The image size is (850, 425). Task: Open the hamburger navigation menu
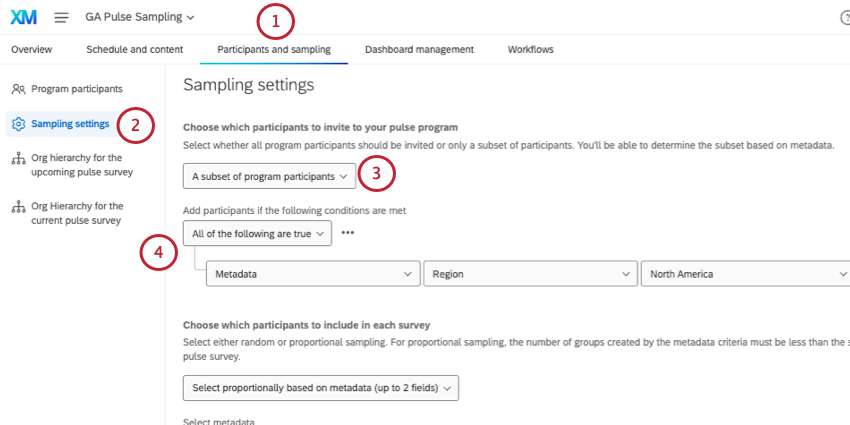click(62, 17)
